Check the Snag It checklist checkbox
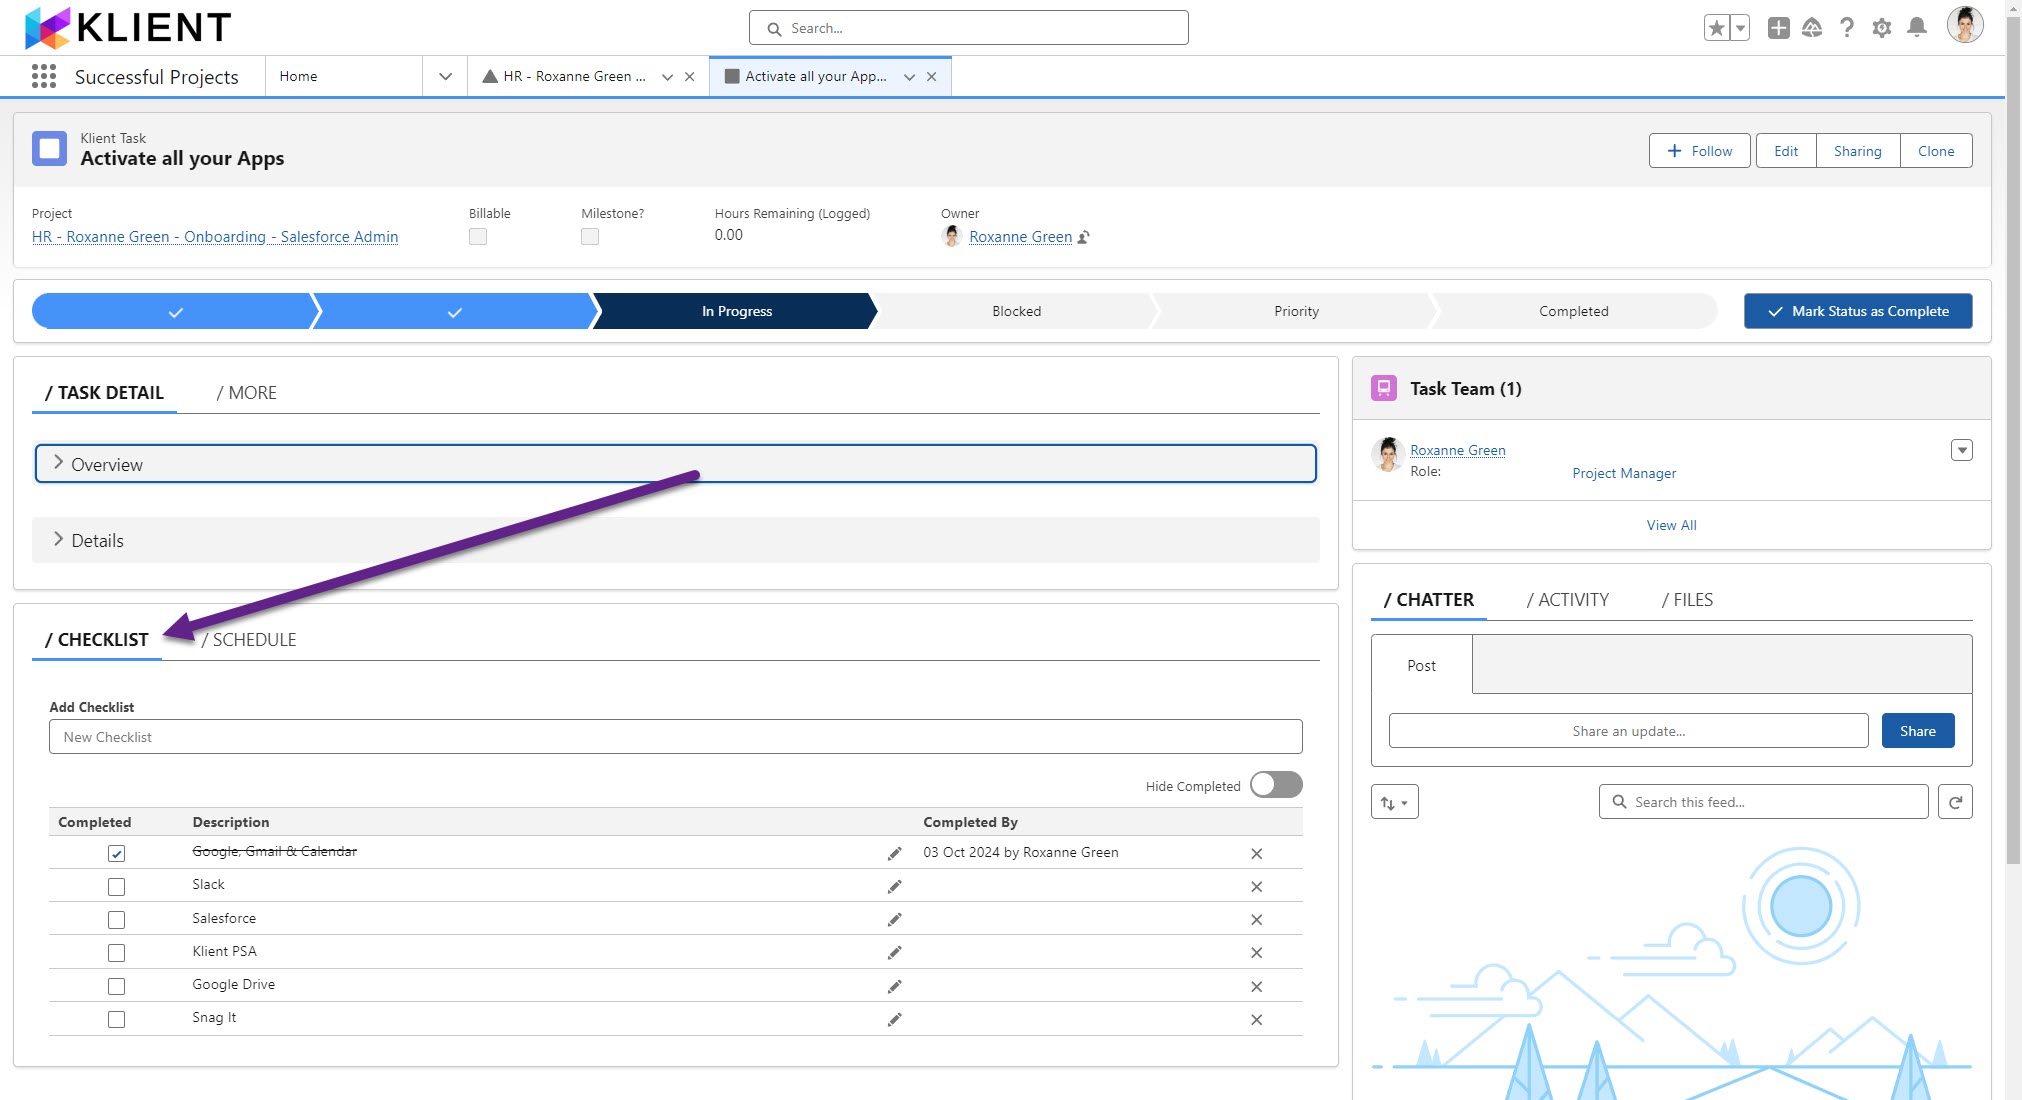 point(116,1019)
